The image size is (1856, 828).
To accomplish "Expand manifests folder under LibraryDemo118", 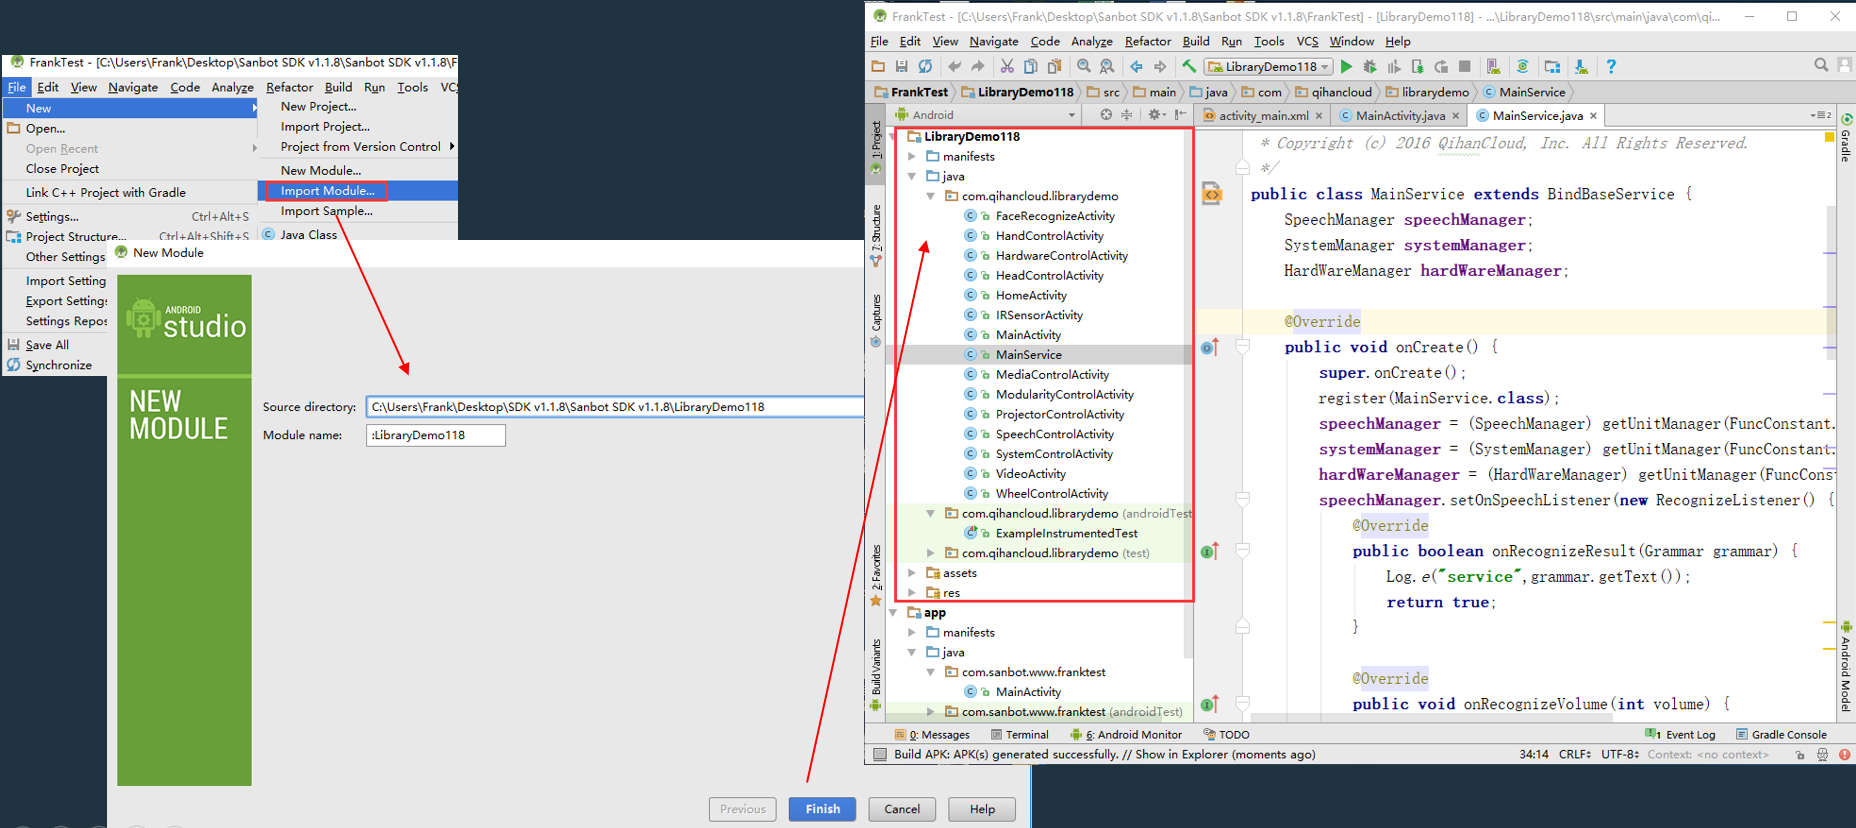I will point(912,157).
